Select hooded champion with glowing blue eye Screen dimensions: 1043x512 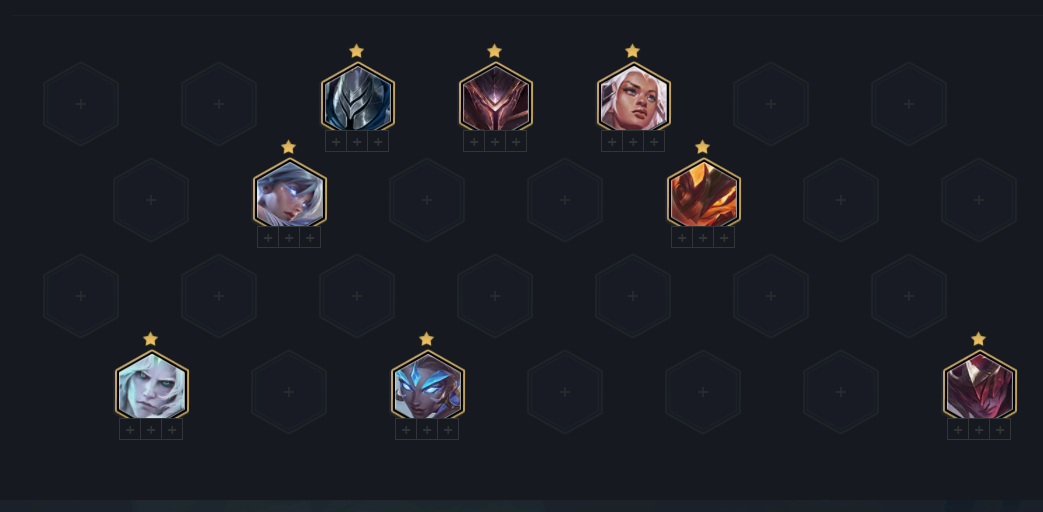click(x=289, y=193)
